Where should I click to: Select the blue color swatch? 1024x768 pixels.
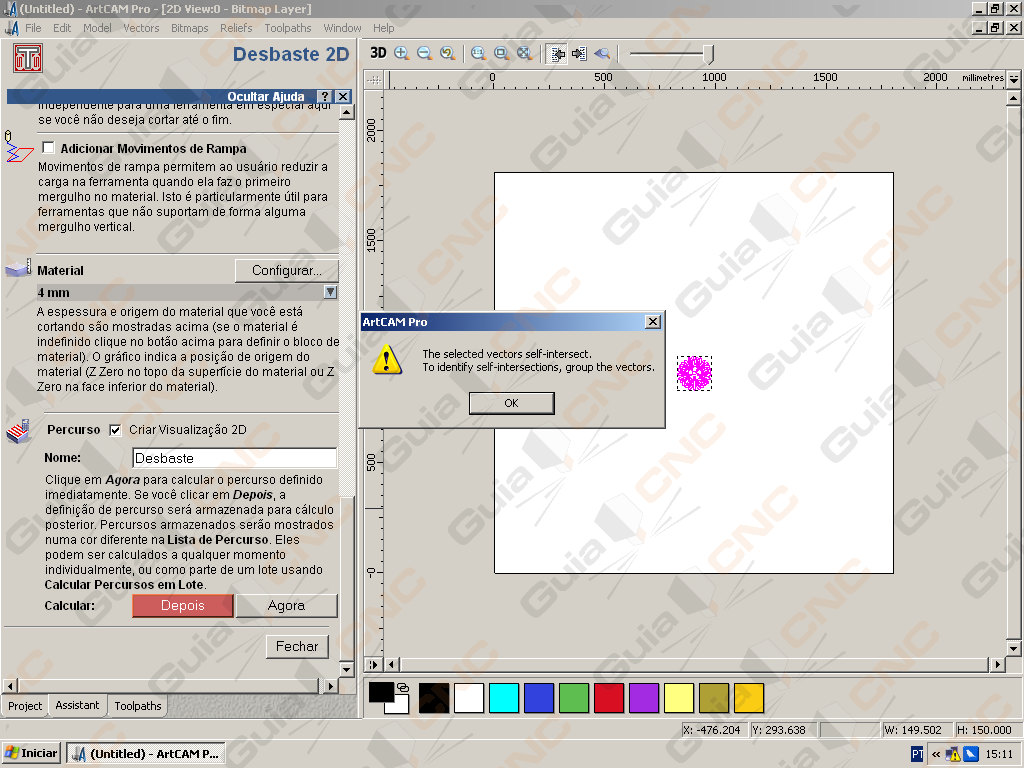[539, 697]
